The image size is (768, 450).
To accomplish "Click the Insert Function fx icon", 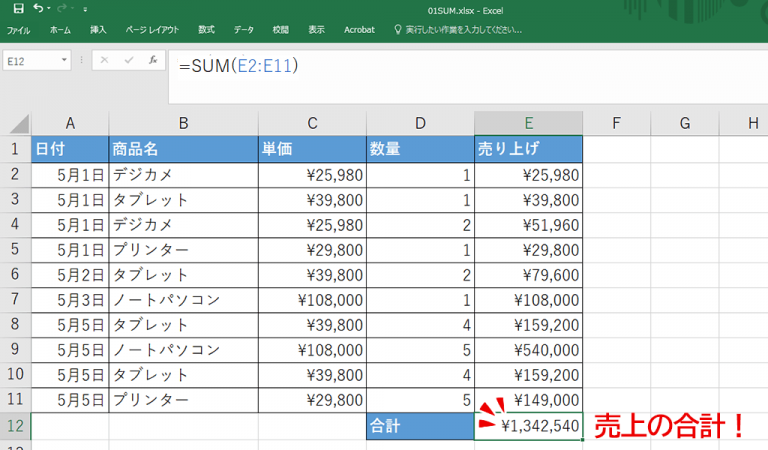I will (153, 60).
